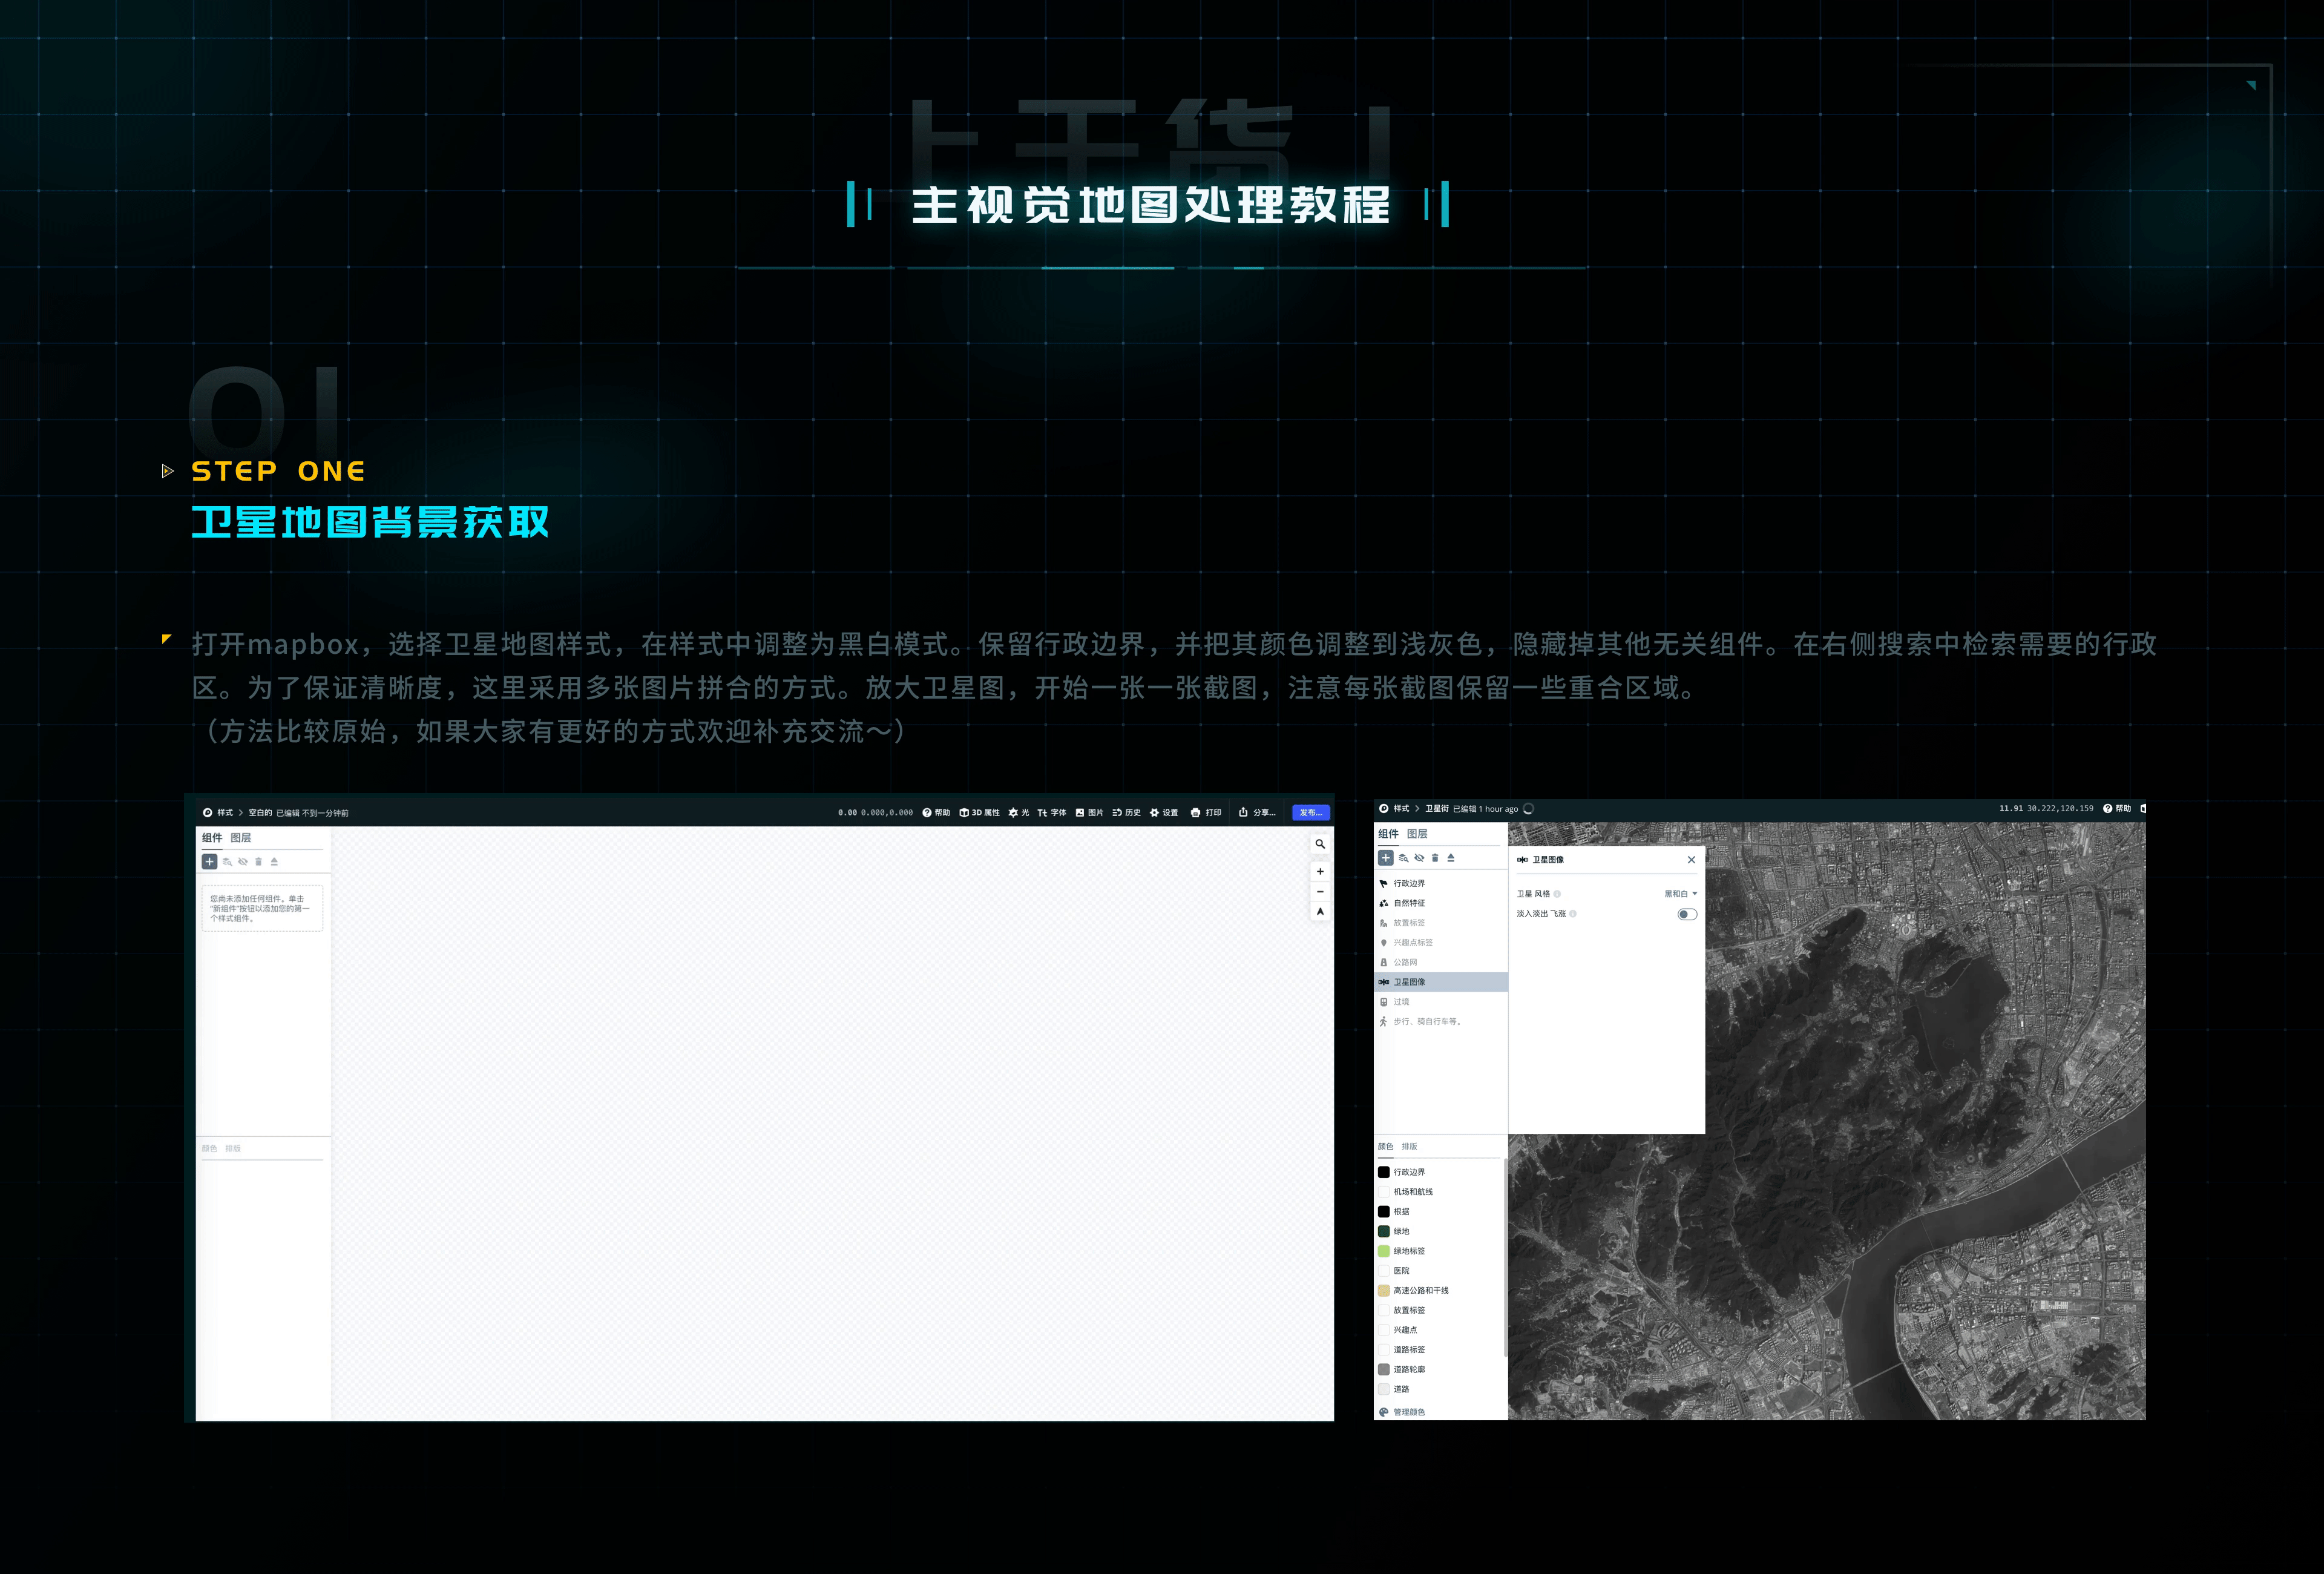The image size is (2324, 1574).
Task: Toggle the 淡入淡出 飞涨 switch
Action: [x=1686, y=914]
